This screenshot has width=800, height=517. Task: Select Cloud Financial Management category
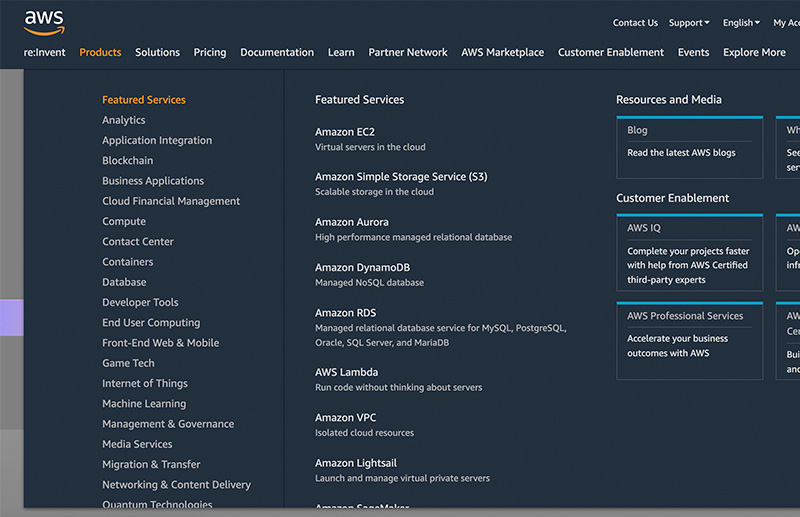coord(171,201)
